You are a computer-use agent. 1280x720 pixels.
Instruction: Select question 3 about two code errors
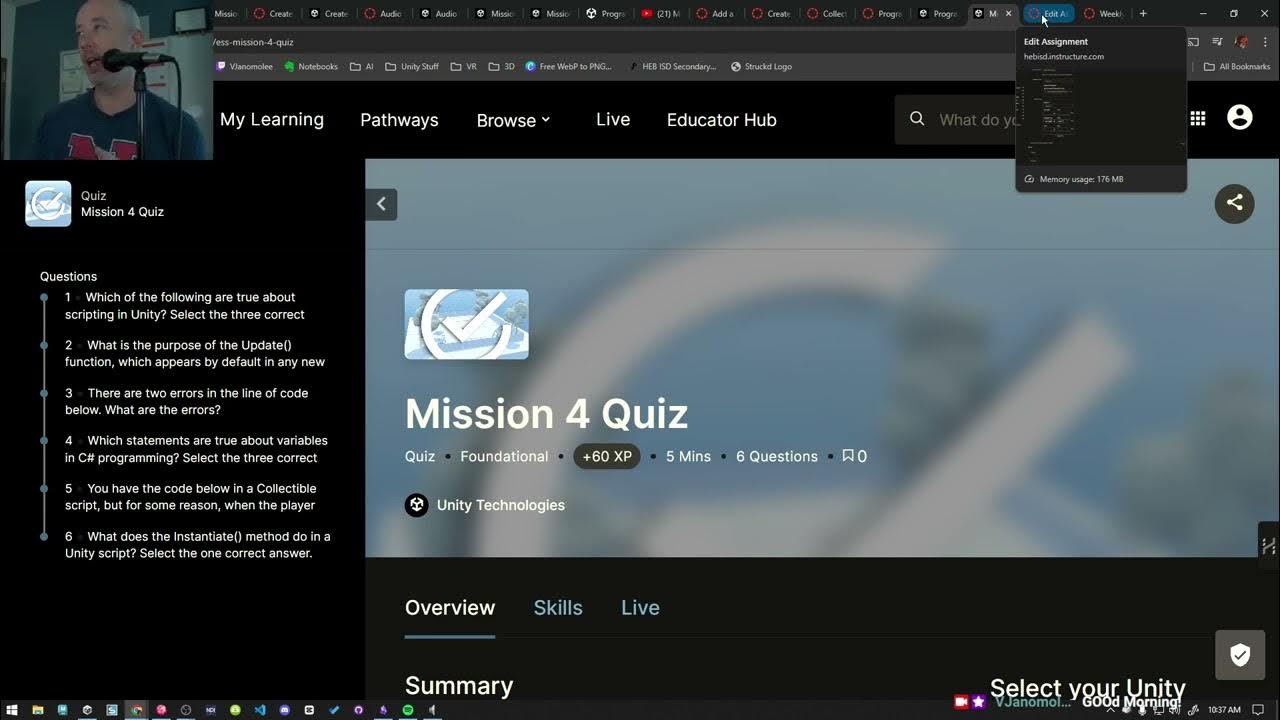187,401
